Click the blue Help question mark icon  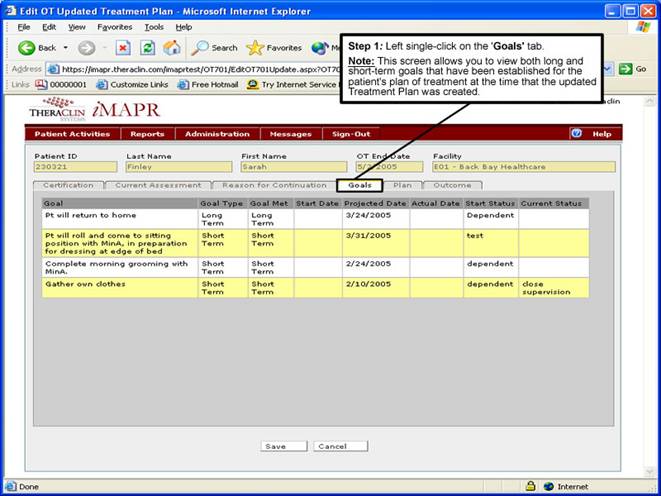(576, 133)
